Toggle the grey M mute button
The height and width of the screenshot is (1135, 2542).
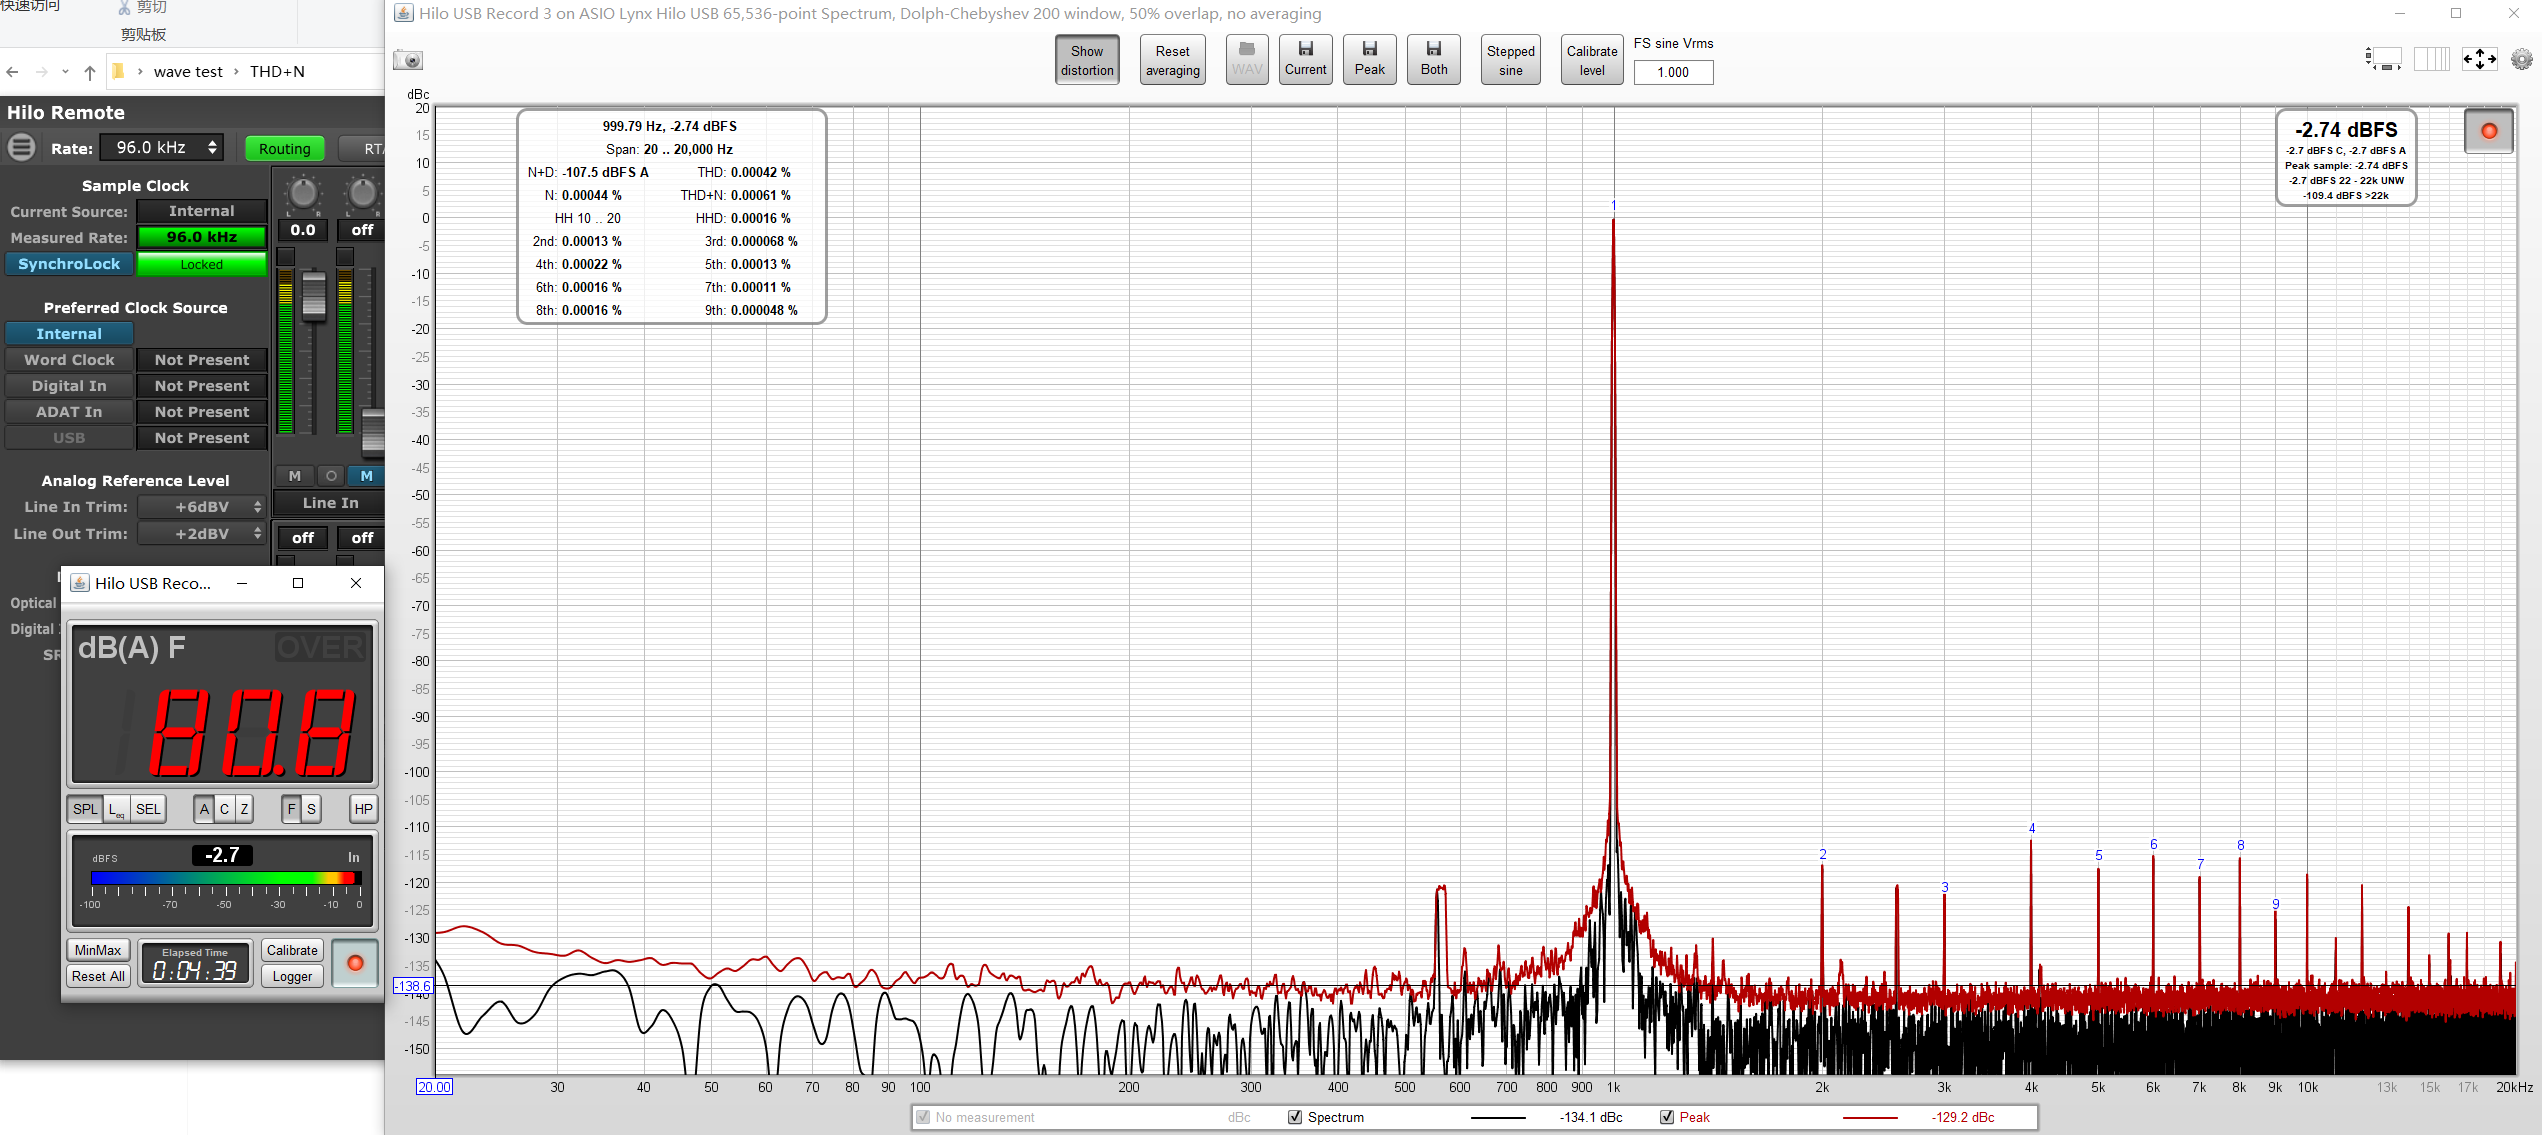point(295,476)
